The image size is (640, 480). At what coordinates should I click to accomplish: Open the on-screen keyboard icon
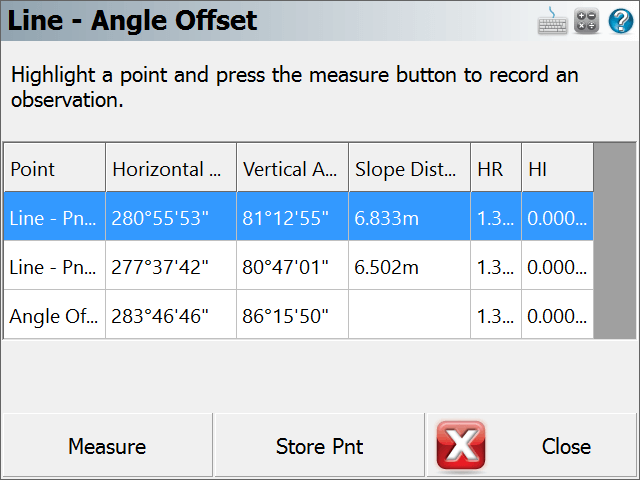pyautogui.click(x=552, y=20)
